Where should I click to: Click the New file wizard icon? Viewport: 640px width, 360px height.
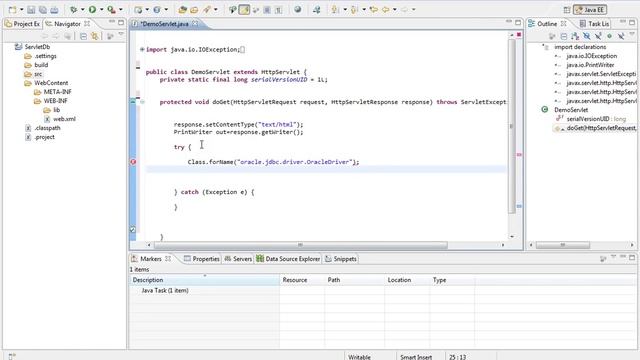(13, 9)
